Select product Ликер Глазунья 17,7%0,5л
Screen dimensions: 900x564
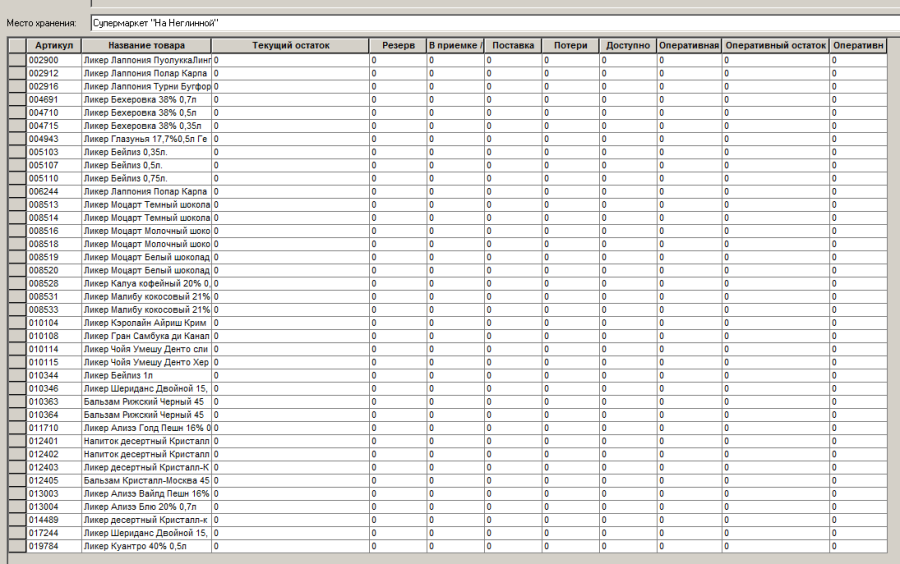tap(146, 139)
